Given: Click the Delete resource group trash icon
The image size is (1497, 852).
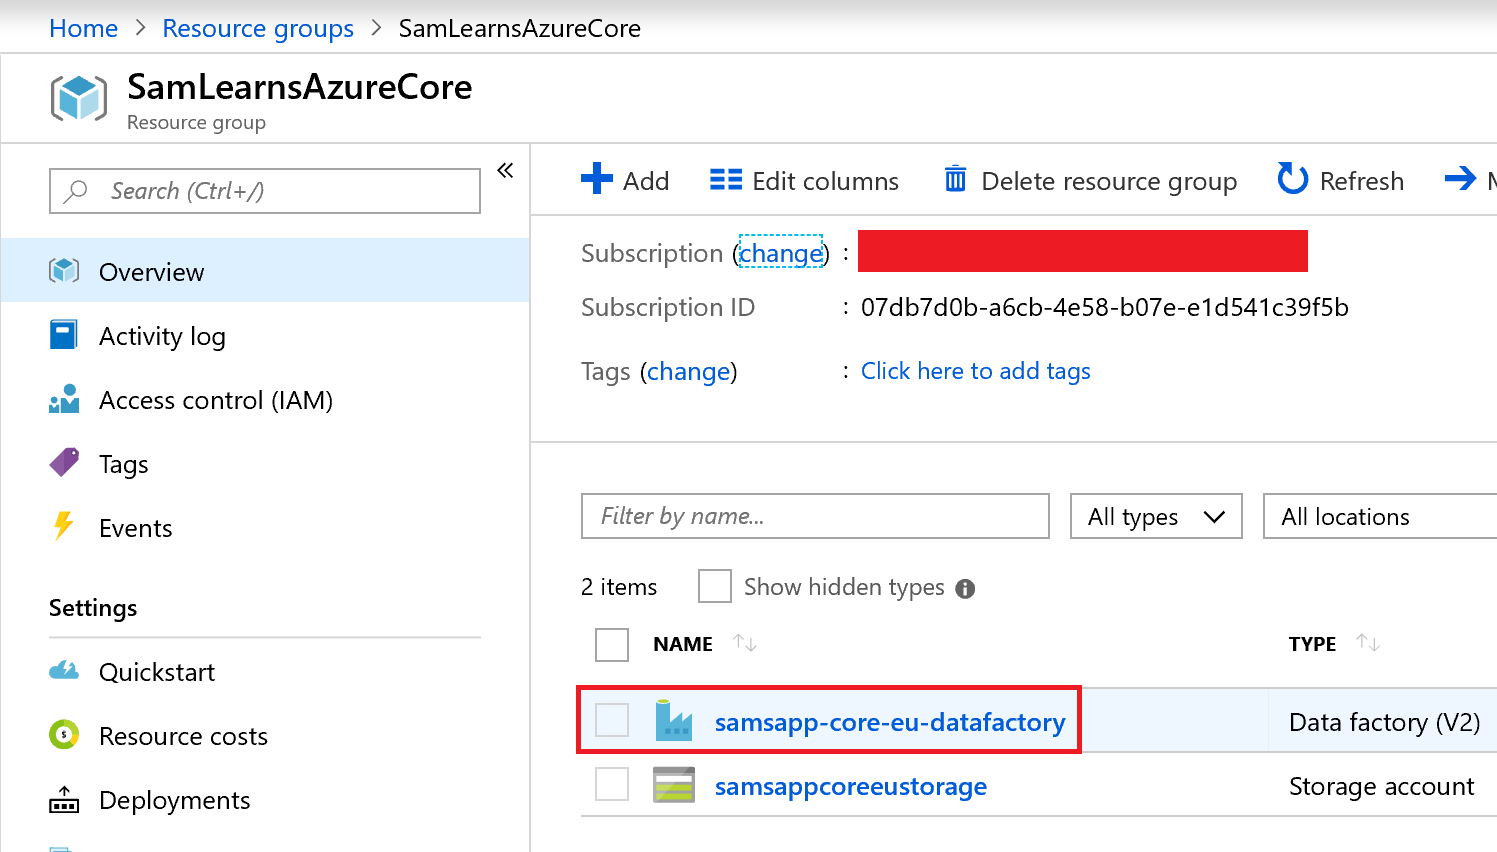Looking at the screenshot, I should pos(955,180).
